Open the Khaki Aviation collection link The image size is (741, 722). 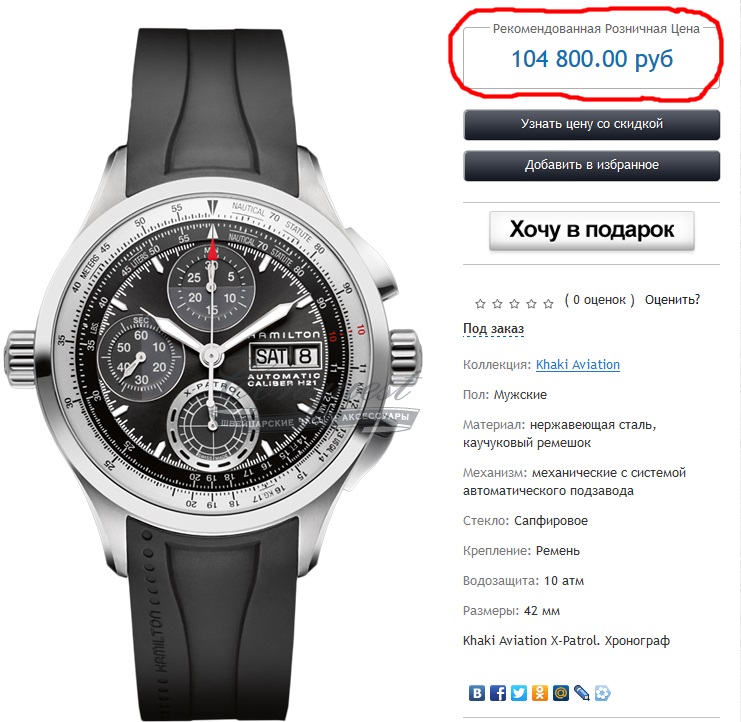(577, 365)
